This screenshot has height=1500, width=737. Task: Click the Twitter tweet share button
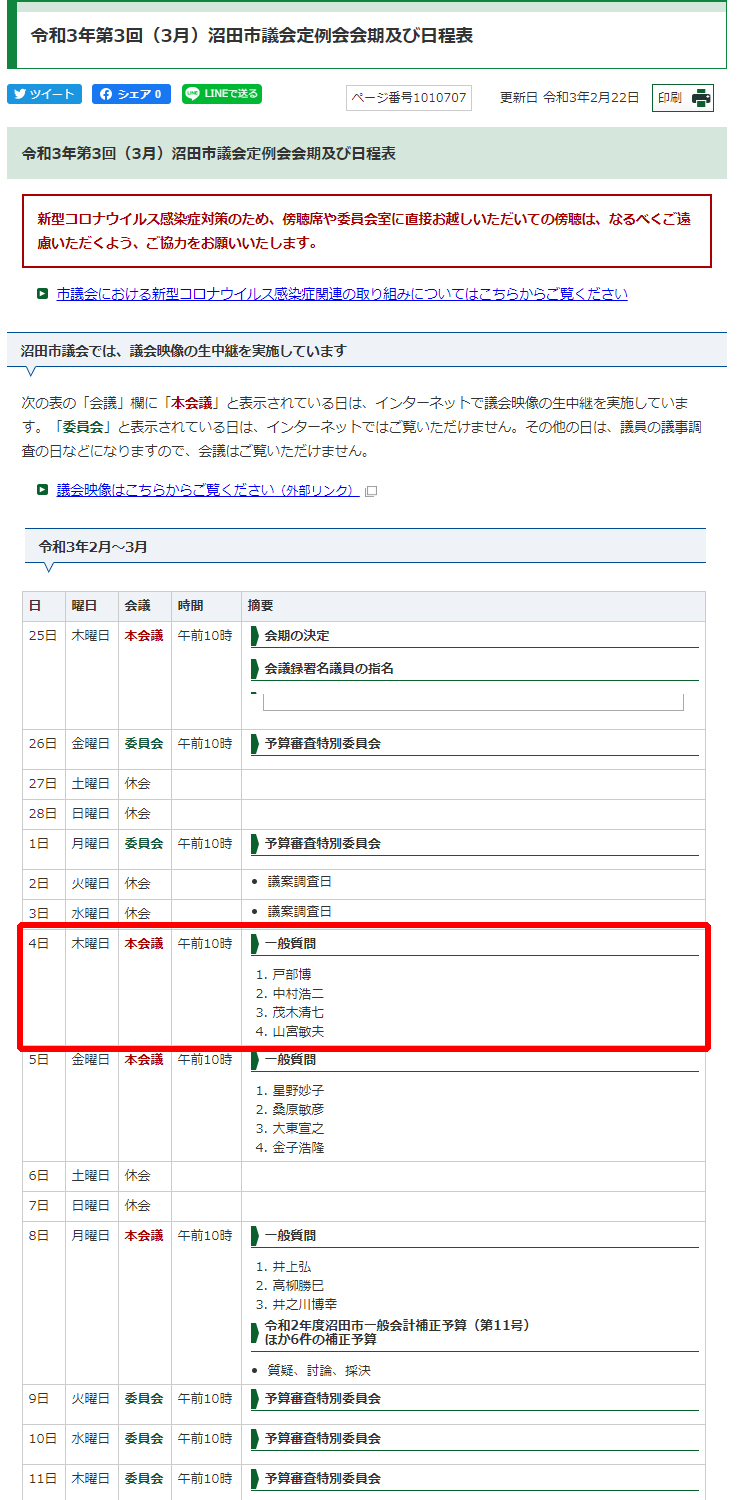(x=44, y=94)
